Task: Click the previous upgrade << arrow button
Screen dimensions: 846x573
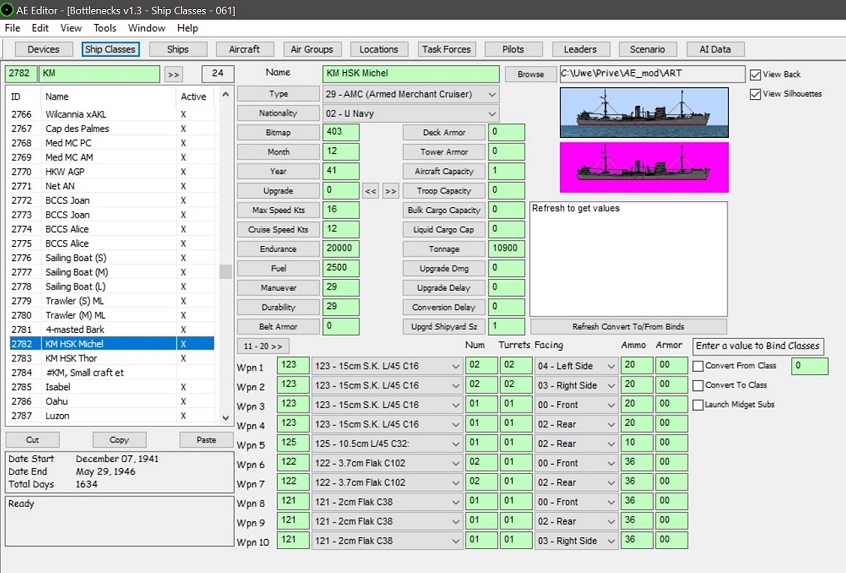Action: point(370,191)
